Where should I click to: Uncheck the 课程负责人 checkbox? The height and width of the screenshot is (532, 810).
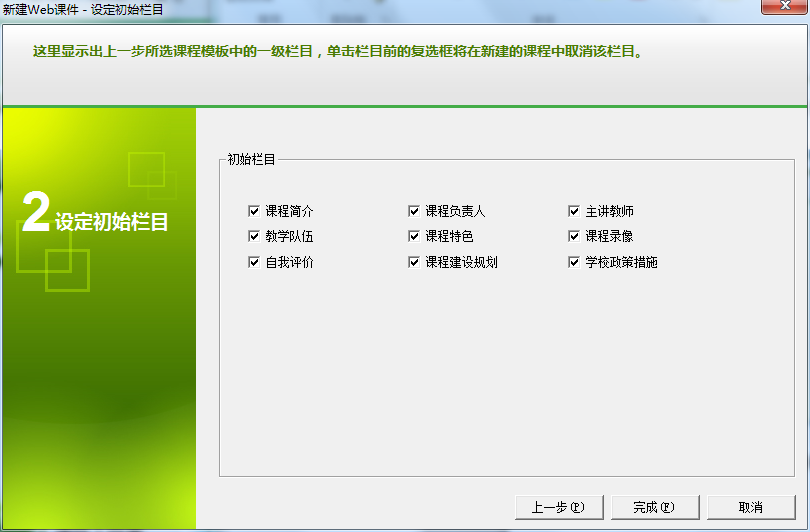tap(414, 212)
